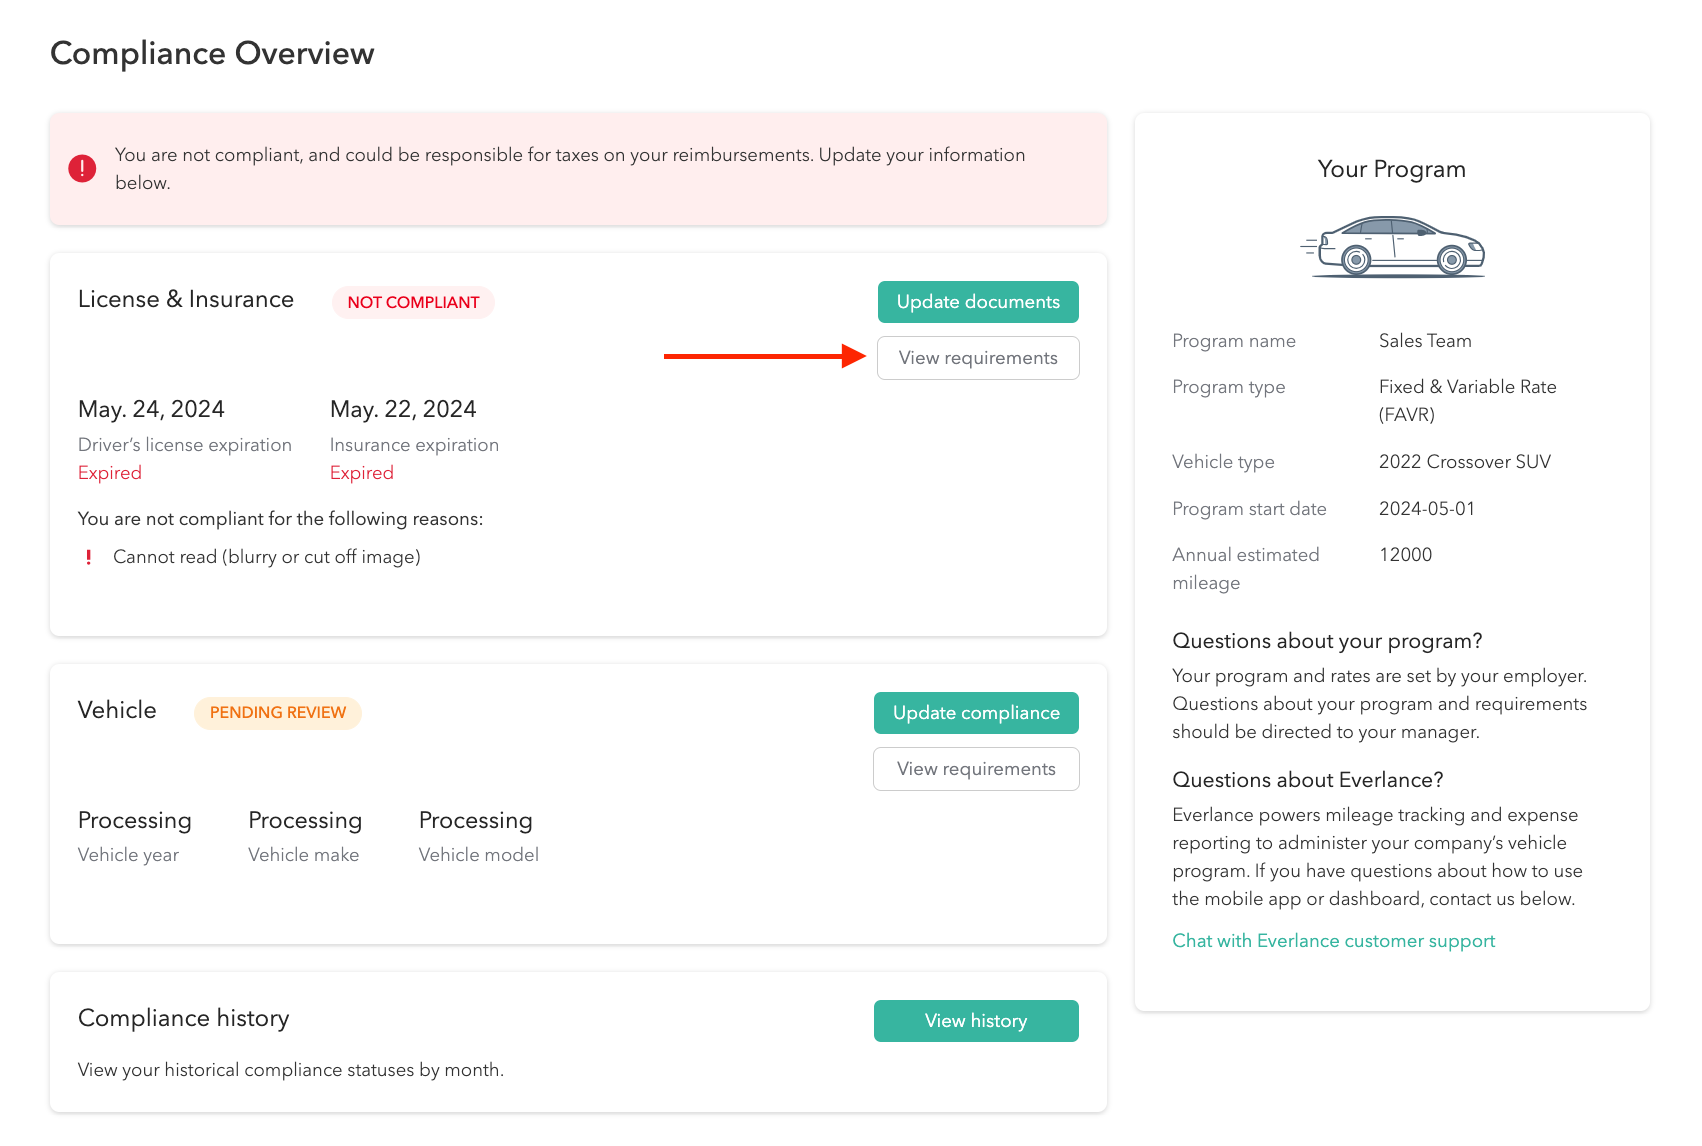Open the View history button
This screenshot has width=1702, height=1146.
pos(975,1021)
